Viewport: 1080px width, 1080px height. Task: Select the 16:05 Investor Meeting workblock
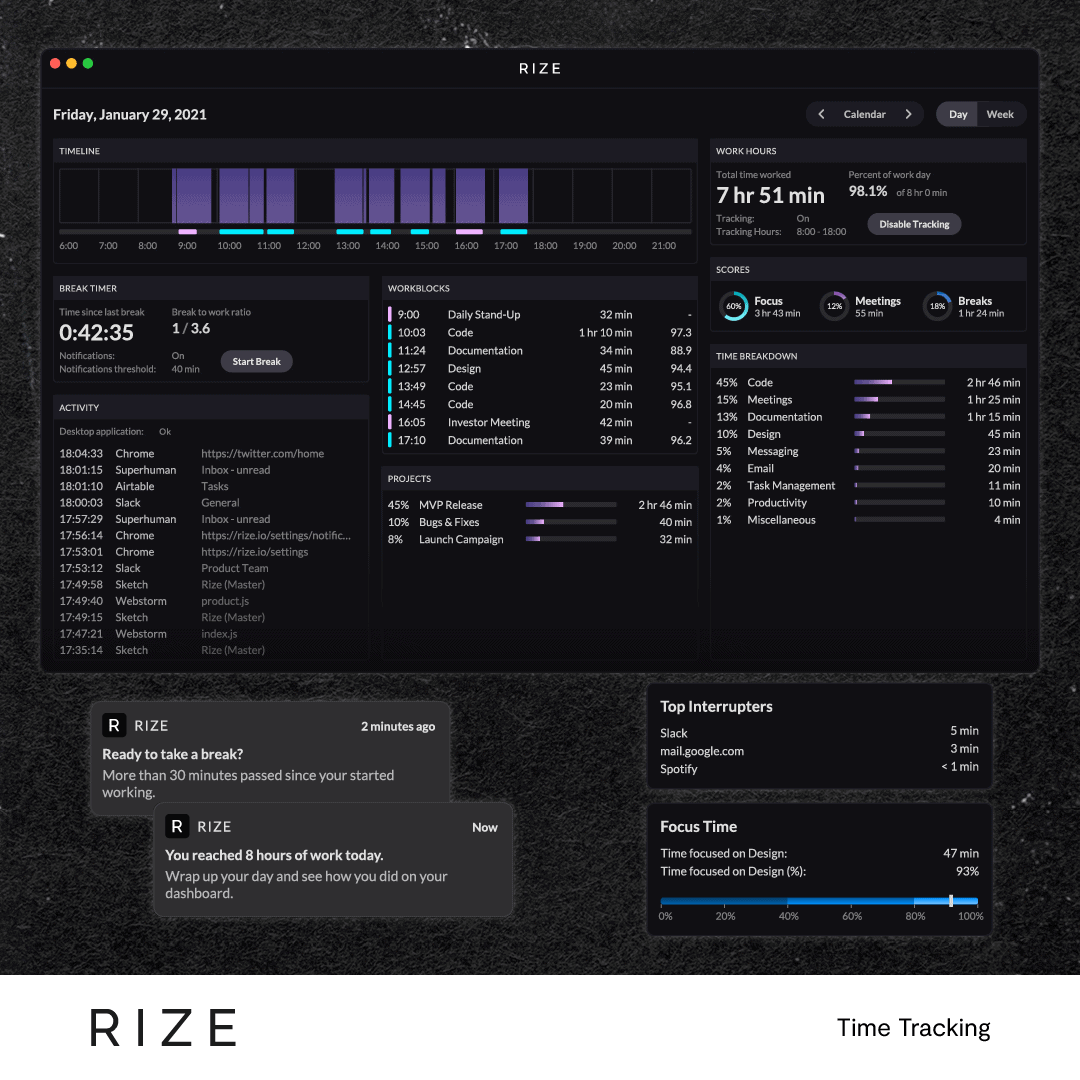click(x=540, y=422)
